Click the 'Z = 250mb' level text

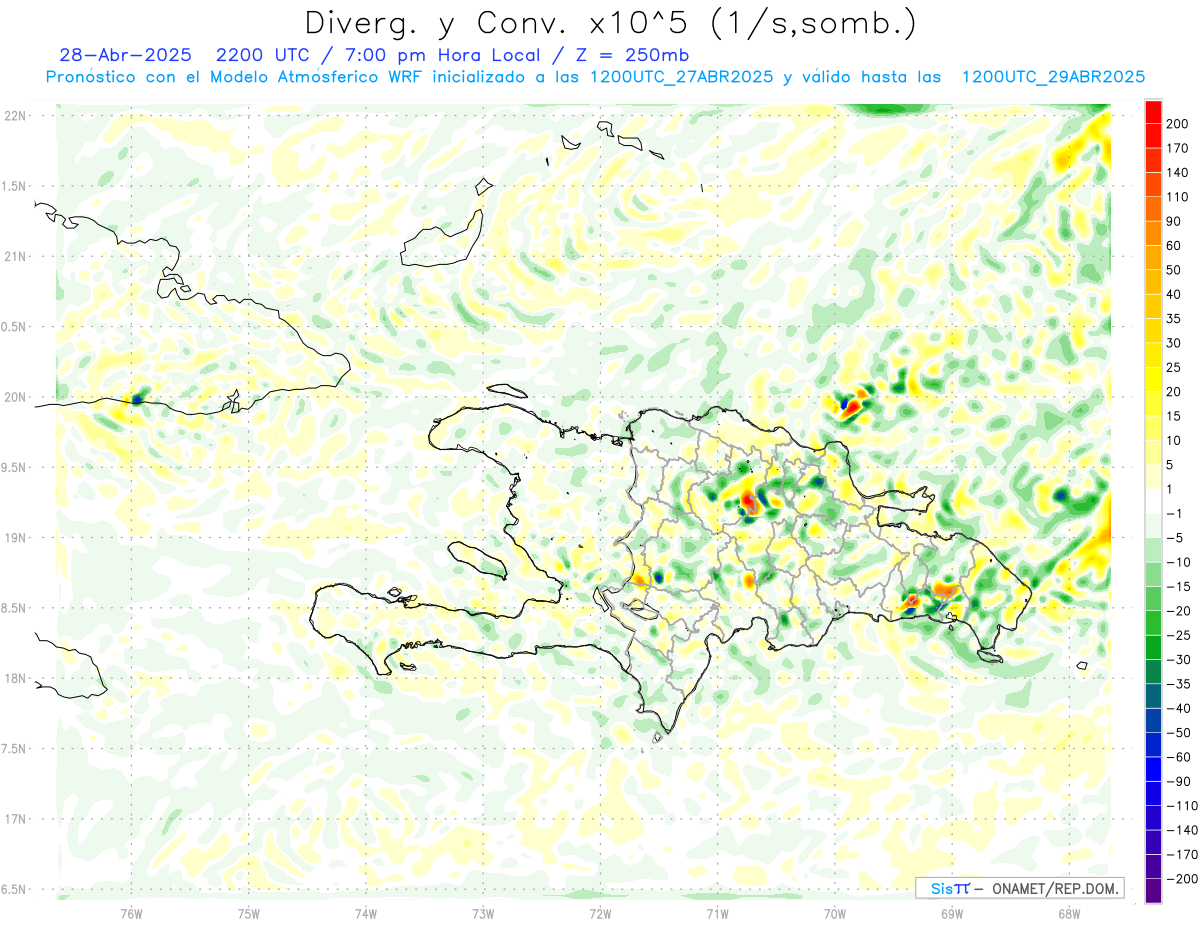(x=635, y=55)
